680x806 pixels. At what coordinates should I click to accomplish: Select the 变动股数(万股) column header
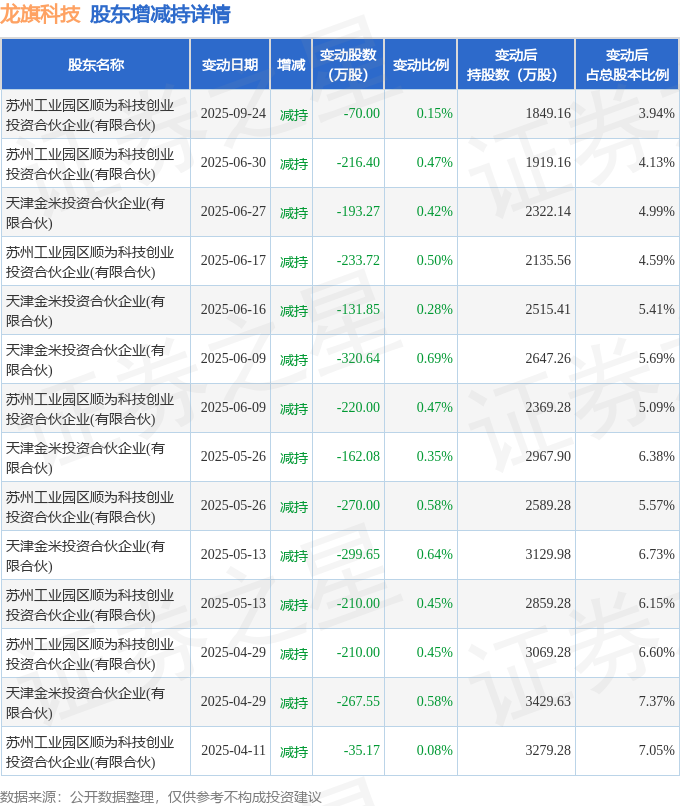[348, 65]
